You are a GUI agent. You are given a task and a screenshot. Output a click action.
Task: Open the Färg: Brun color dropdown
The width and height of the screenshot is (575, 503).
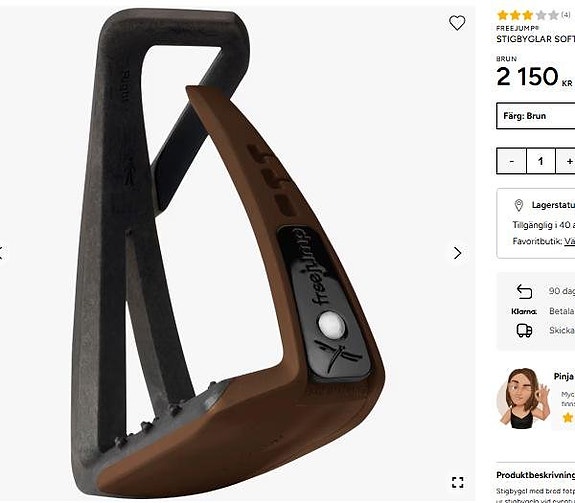(x=535, y=116)
